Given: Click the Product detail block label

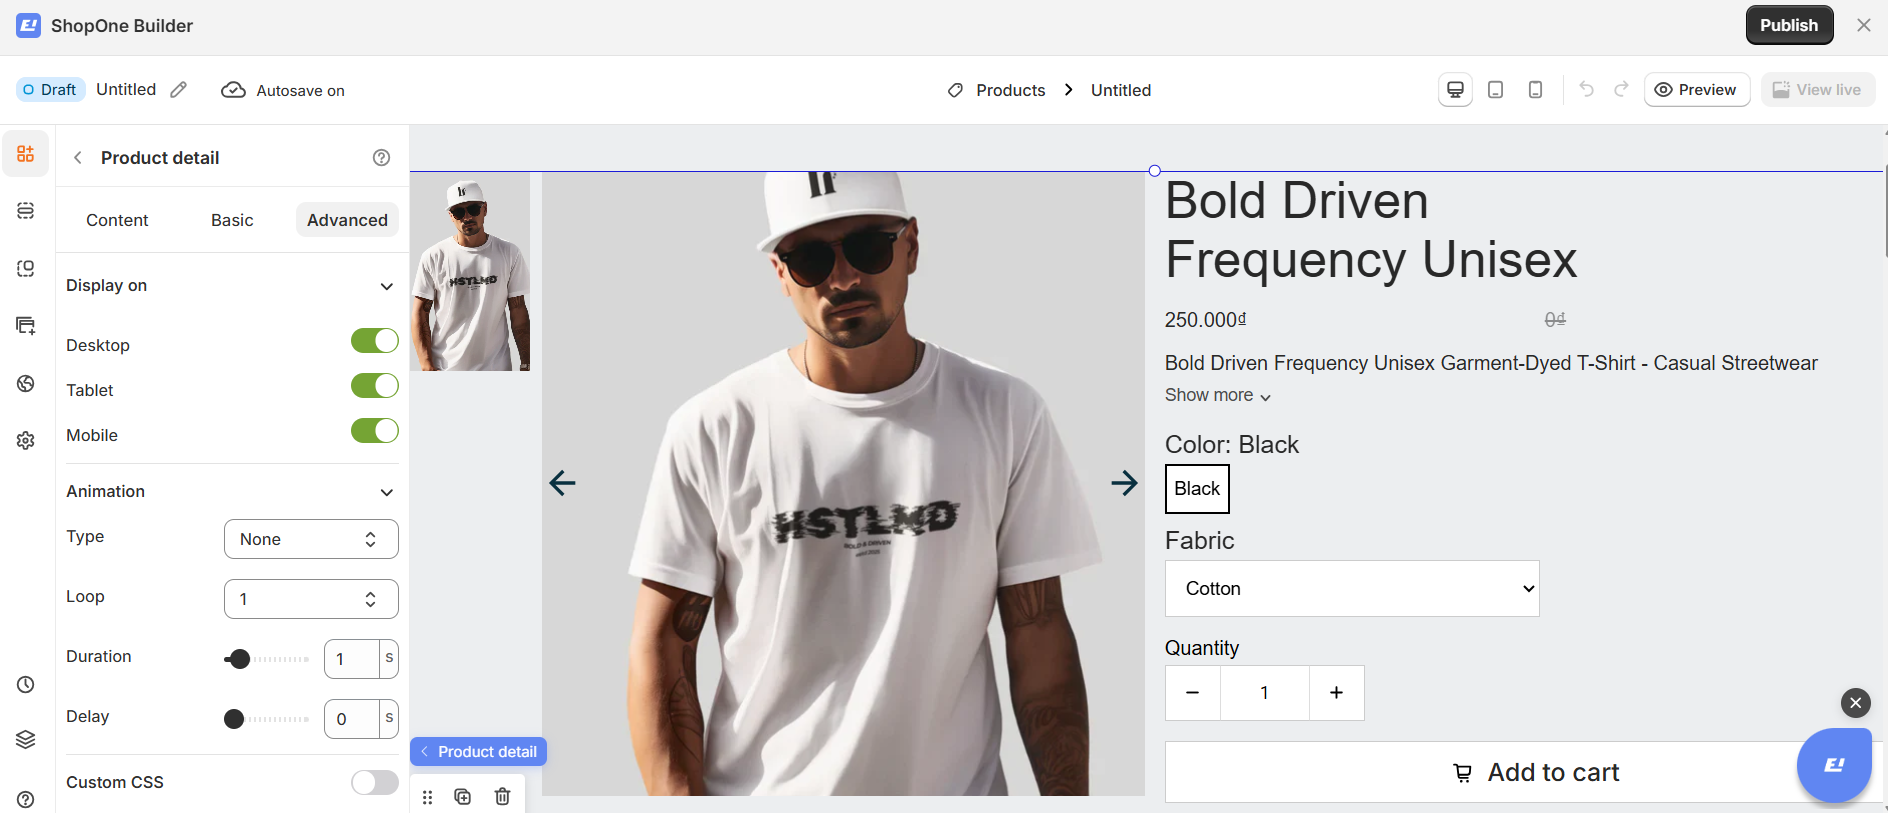Looking at the screenshot, I should click(x=478, y=752).
